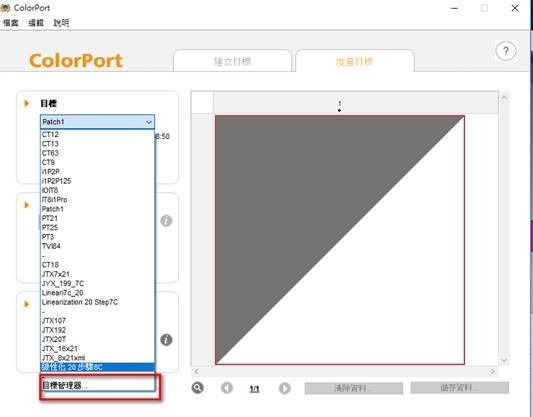Go to next page arrow icon

point(285,388)
